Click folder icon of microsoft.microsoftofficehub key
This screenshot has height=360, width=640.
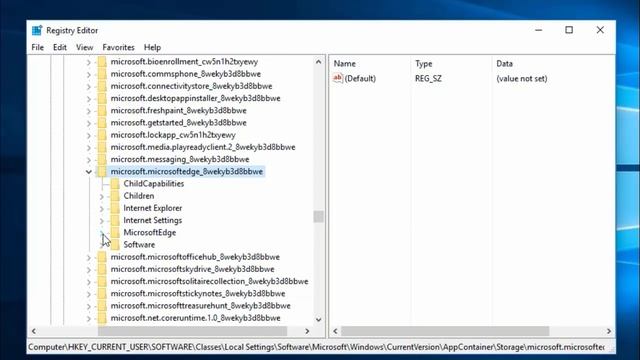102,257
